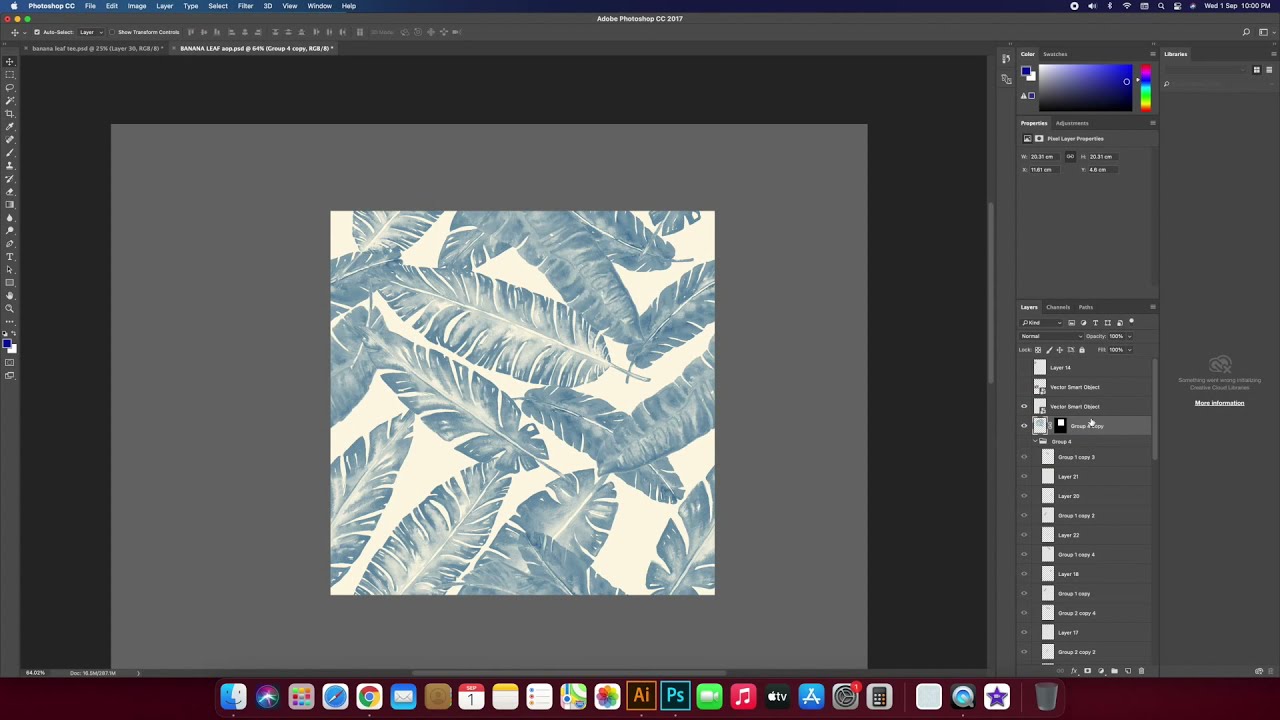Viewport: 1280px width, 720px height.
Task: Select the Type tool
Action: tap(10, 256)
